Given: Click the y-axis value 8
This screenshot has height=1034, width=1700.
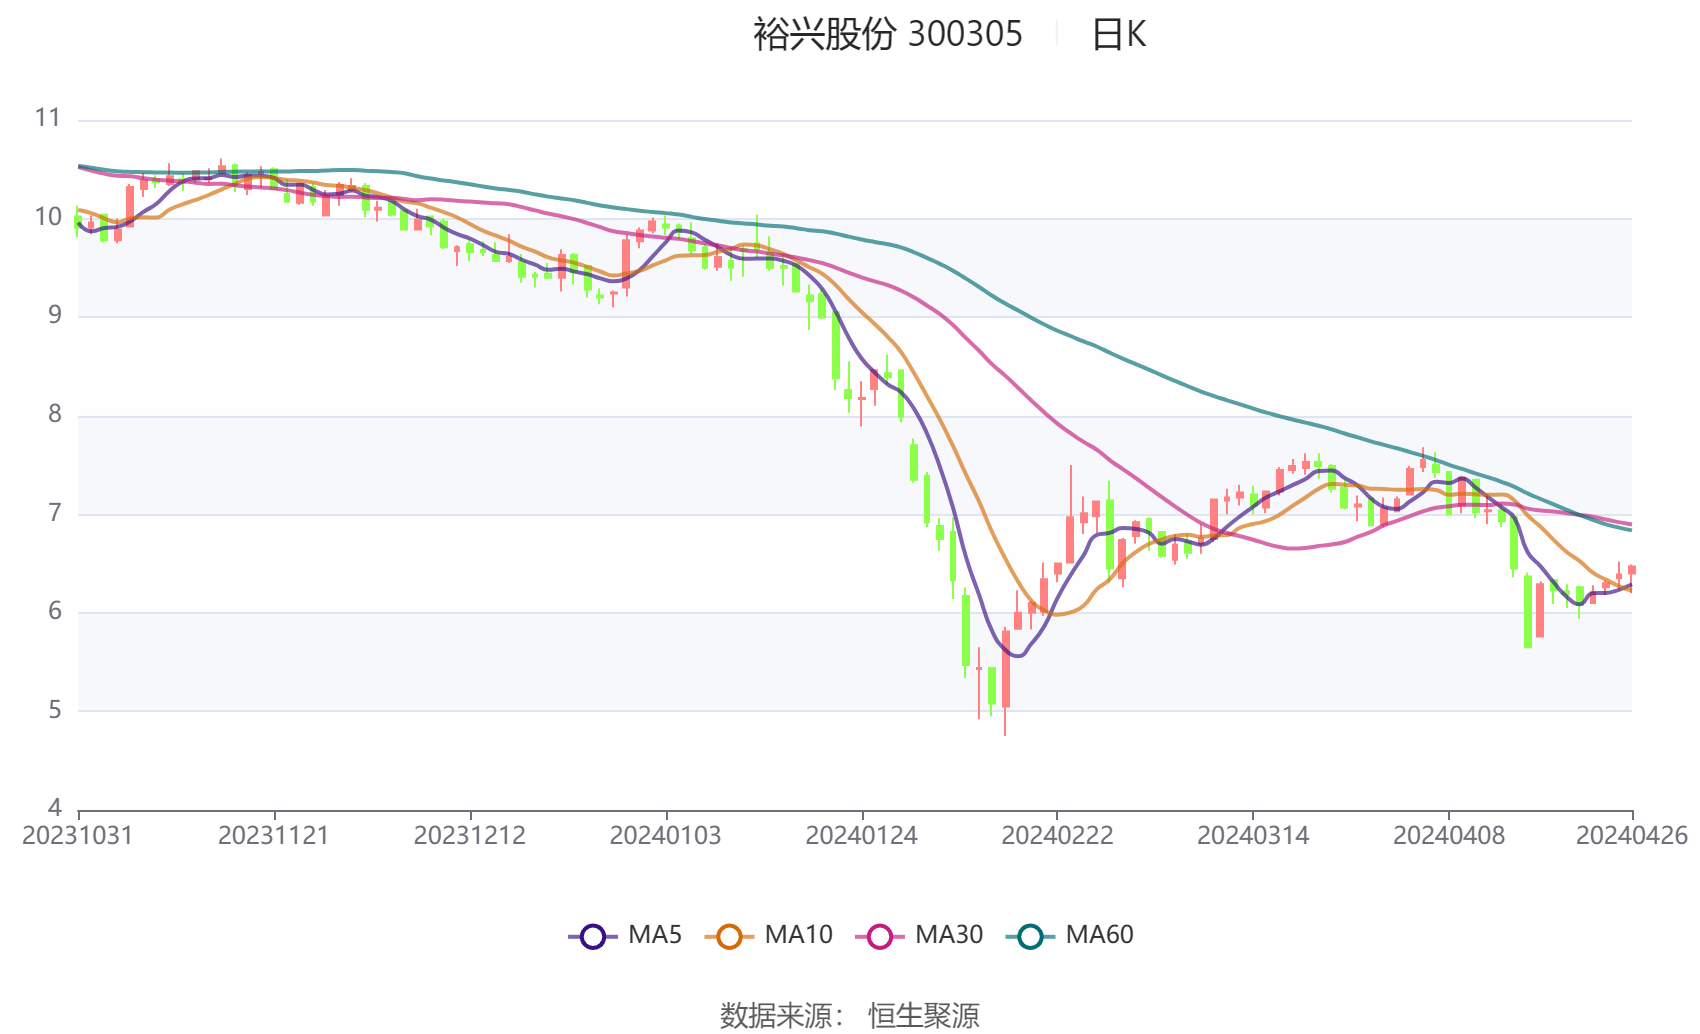Looking at the screenshot, I should pyautogui.click(x=55, y=414).
